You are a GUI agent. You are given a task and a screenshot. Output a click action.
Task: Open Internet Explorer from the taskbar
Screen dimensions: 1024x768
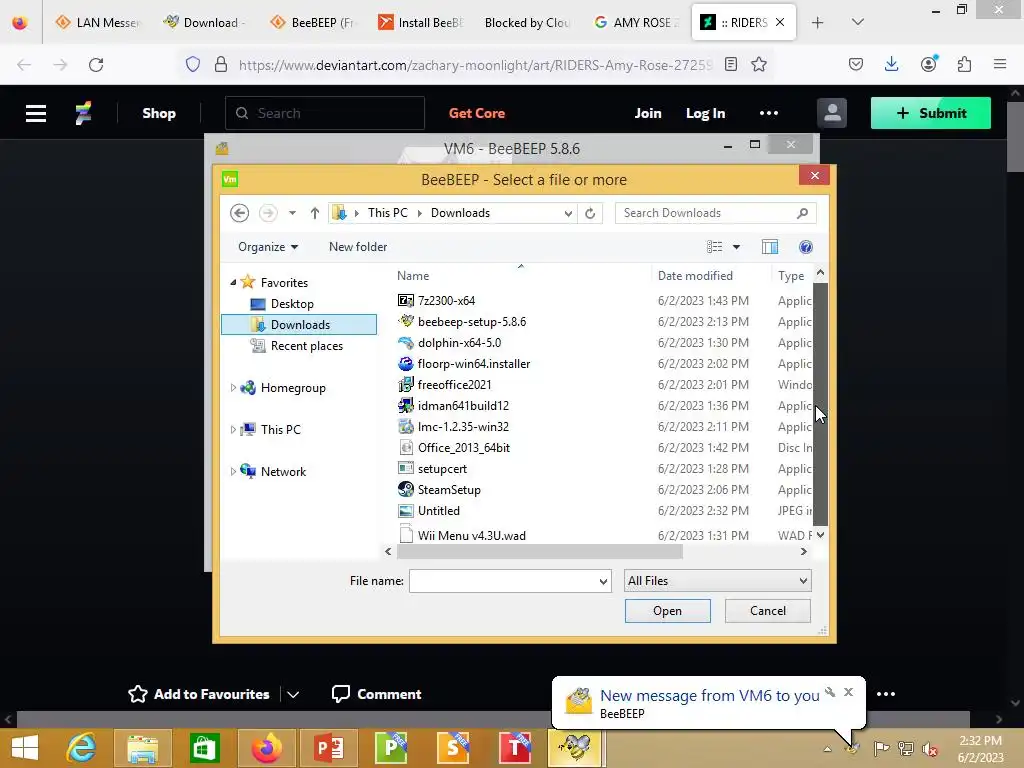(x=81, y=748)
